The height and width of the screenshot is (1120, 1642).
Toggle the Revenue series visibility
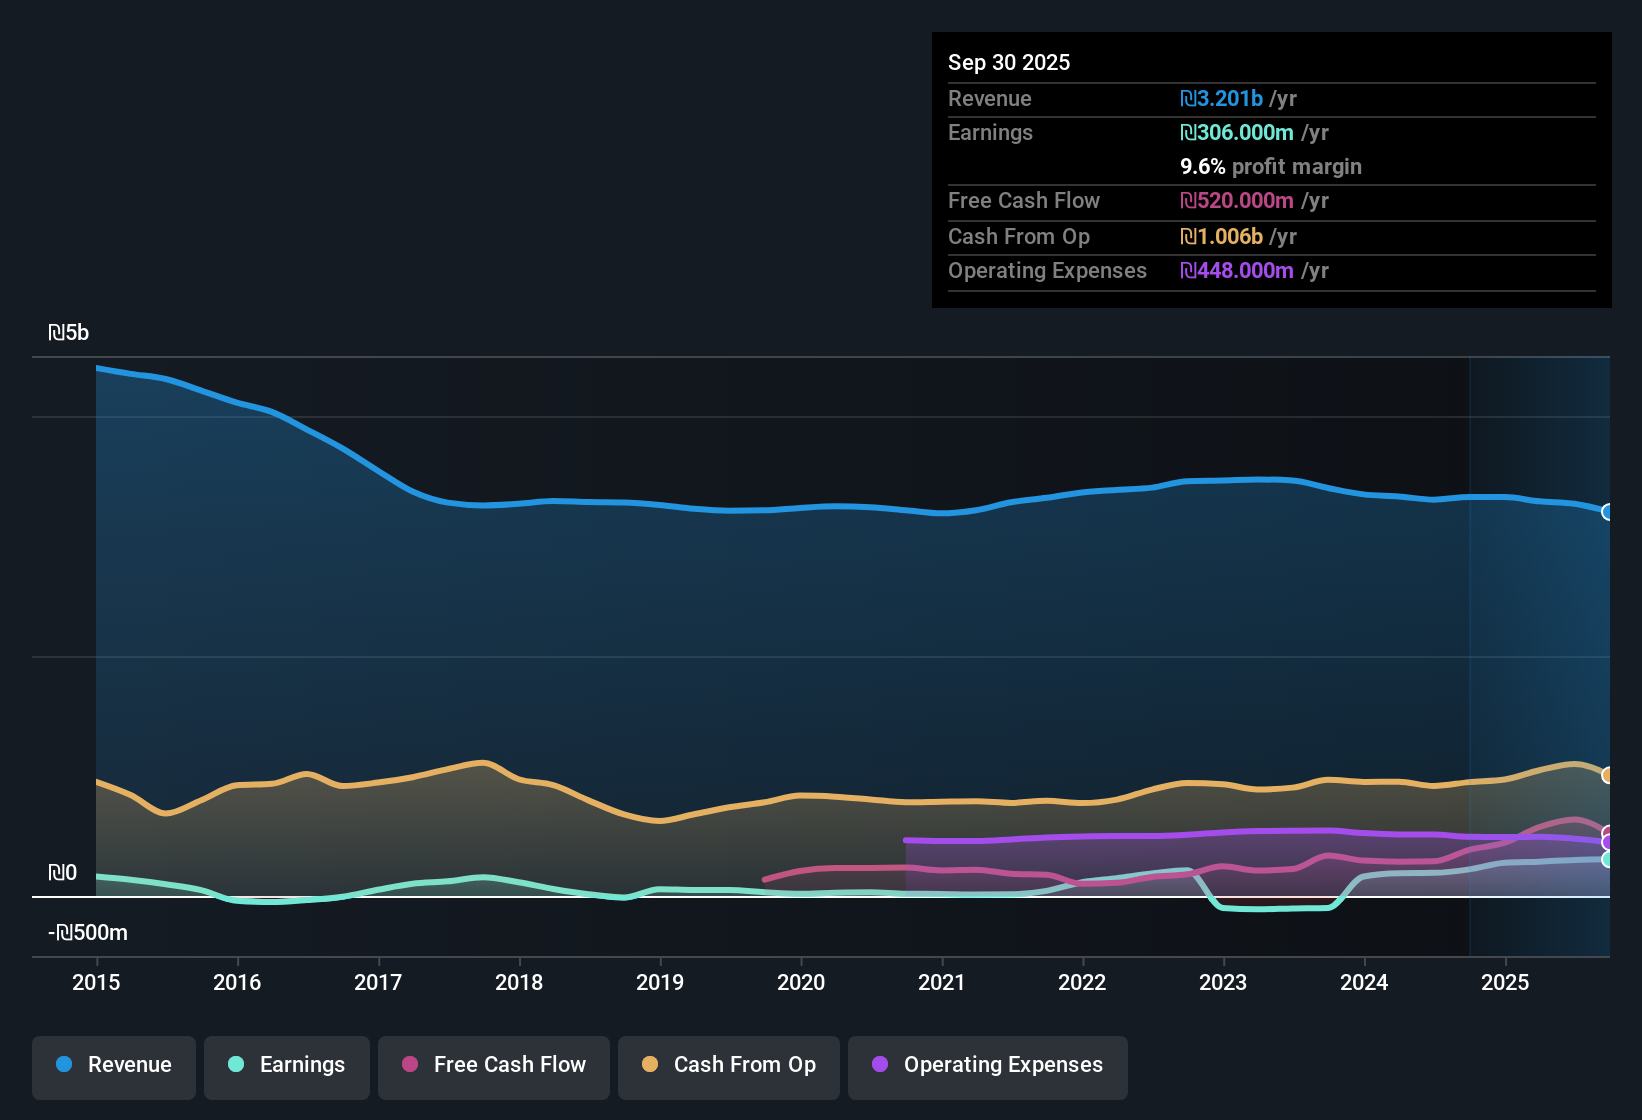[x=113, y=1065]
